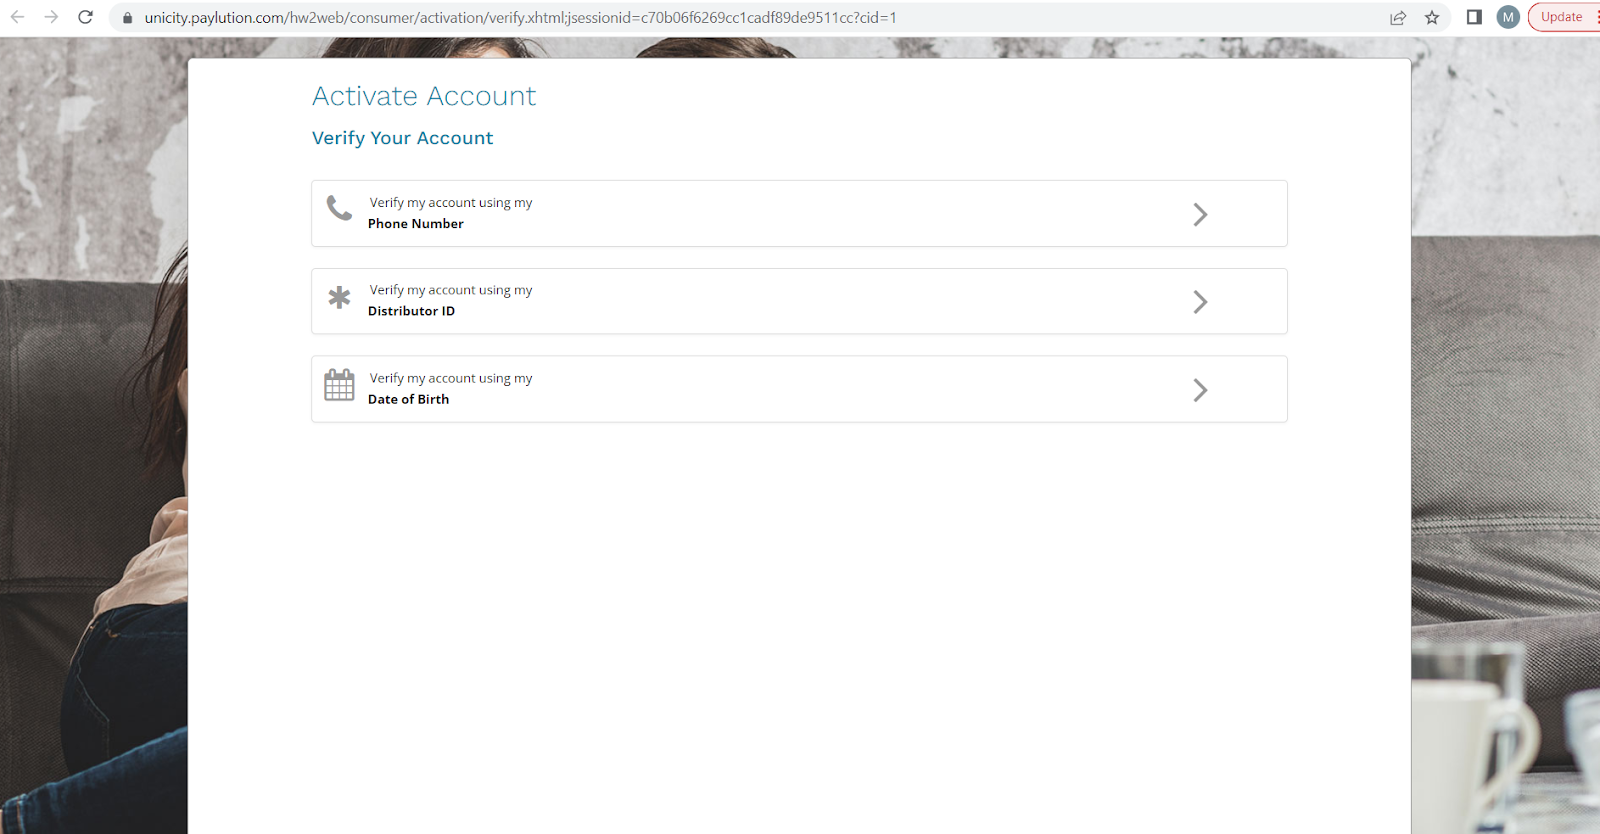Click the Verify Your Account subheading

402,138
